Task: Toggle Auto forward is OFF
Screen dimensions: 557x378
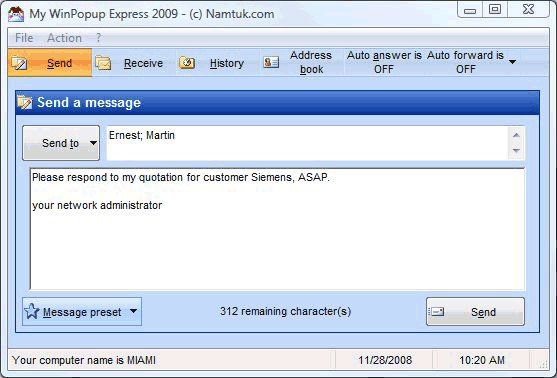Action: [x=465, y=62]
